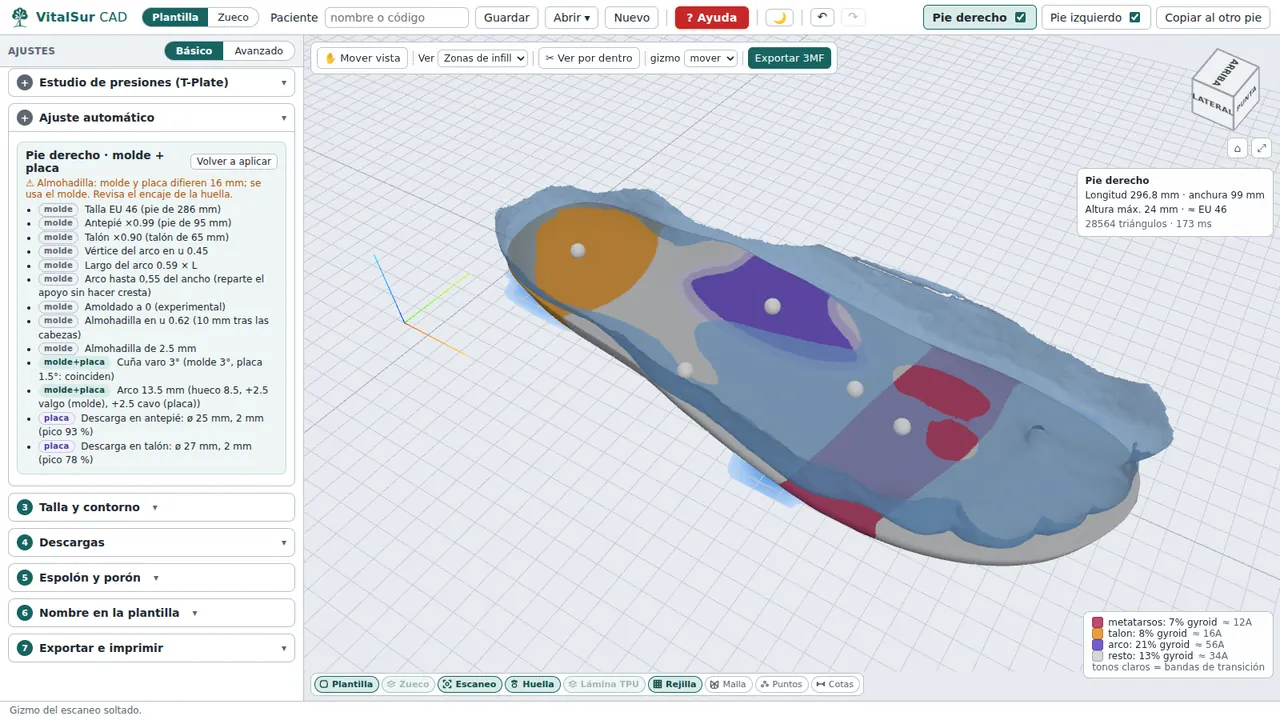Click talon orange legend swatch
The width and height of the screenshot is (1280, 720).
click(x=1098, y=634)
